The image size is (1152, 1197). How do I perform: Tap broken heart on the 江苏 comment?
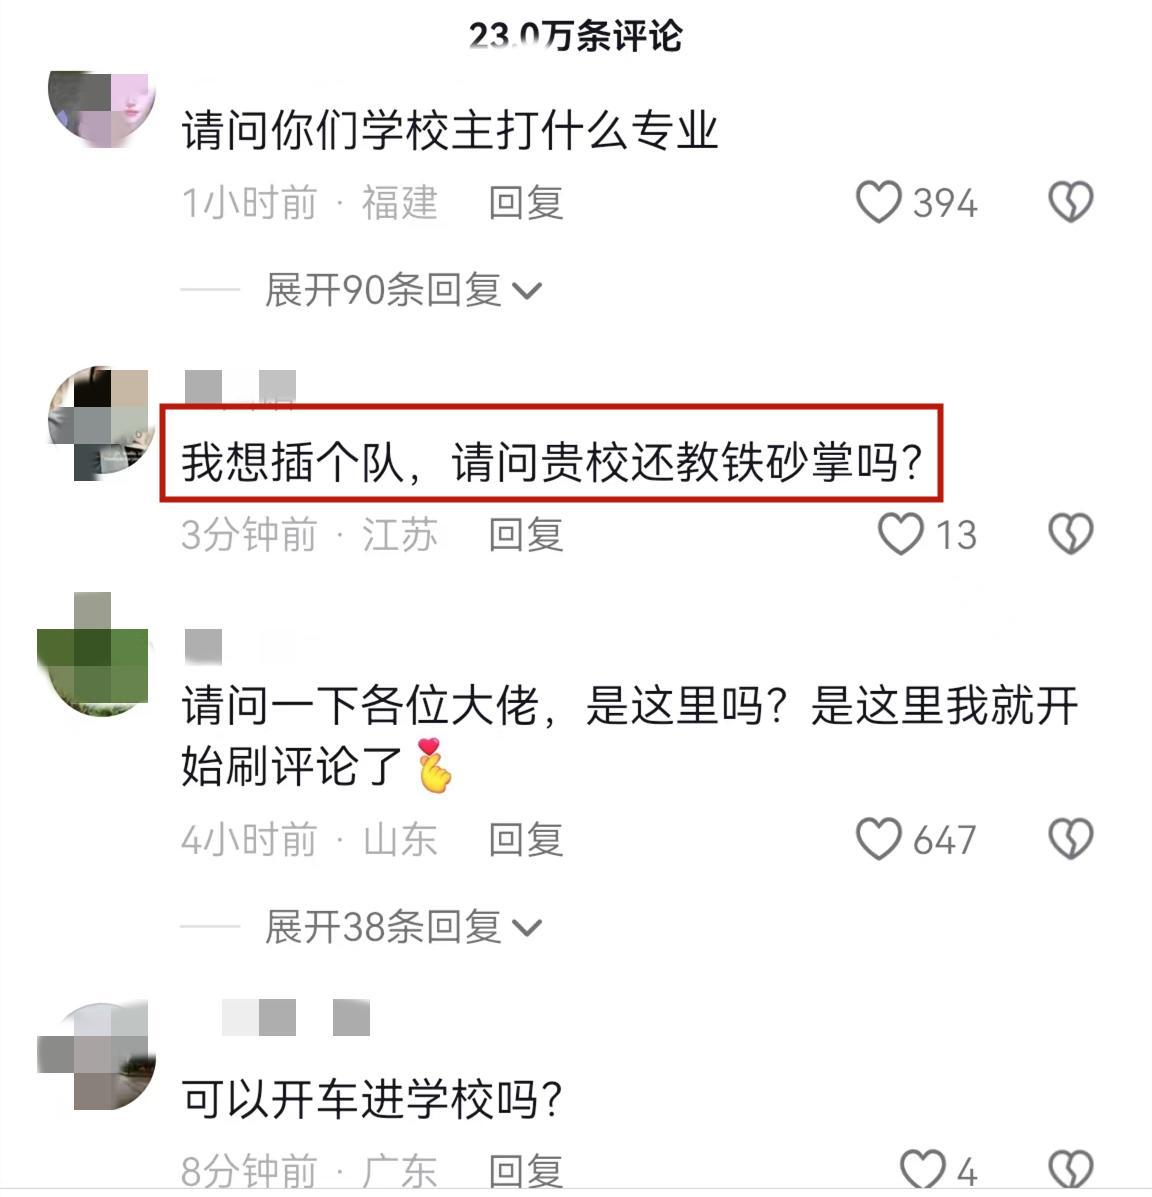tap(1070, 534)
